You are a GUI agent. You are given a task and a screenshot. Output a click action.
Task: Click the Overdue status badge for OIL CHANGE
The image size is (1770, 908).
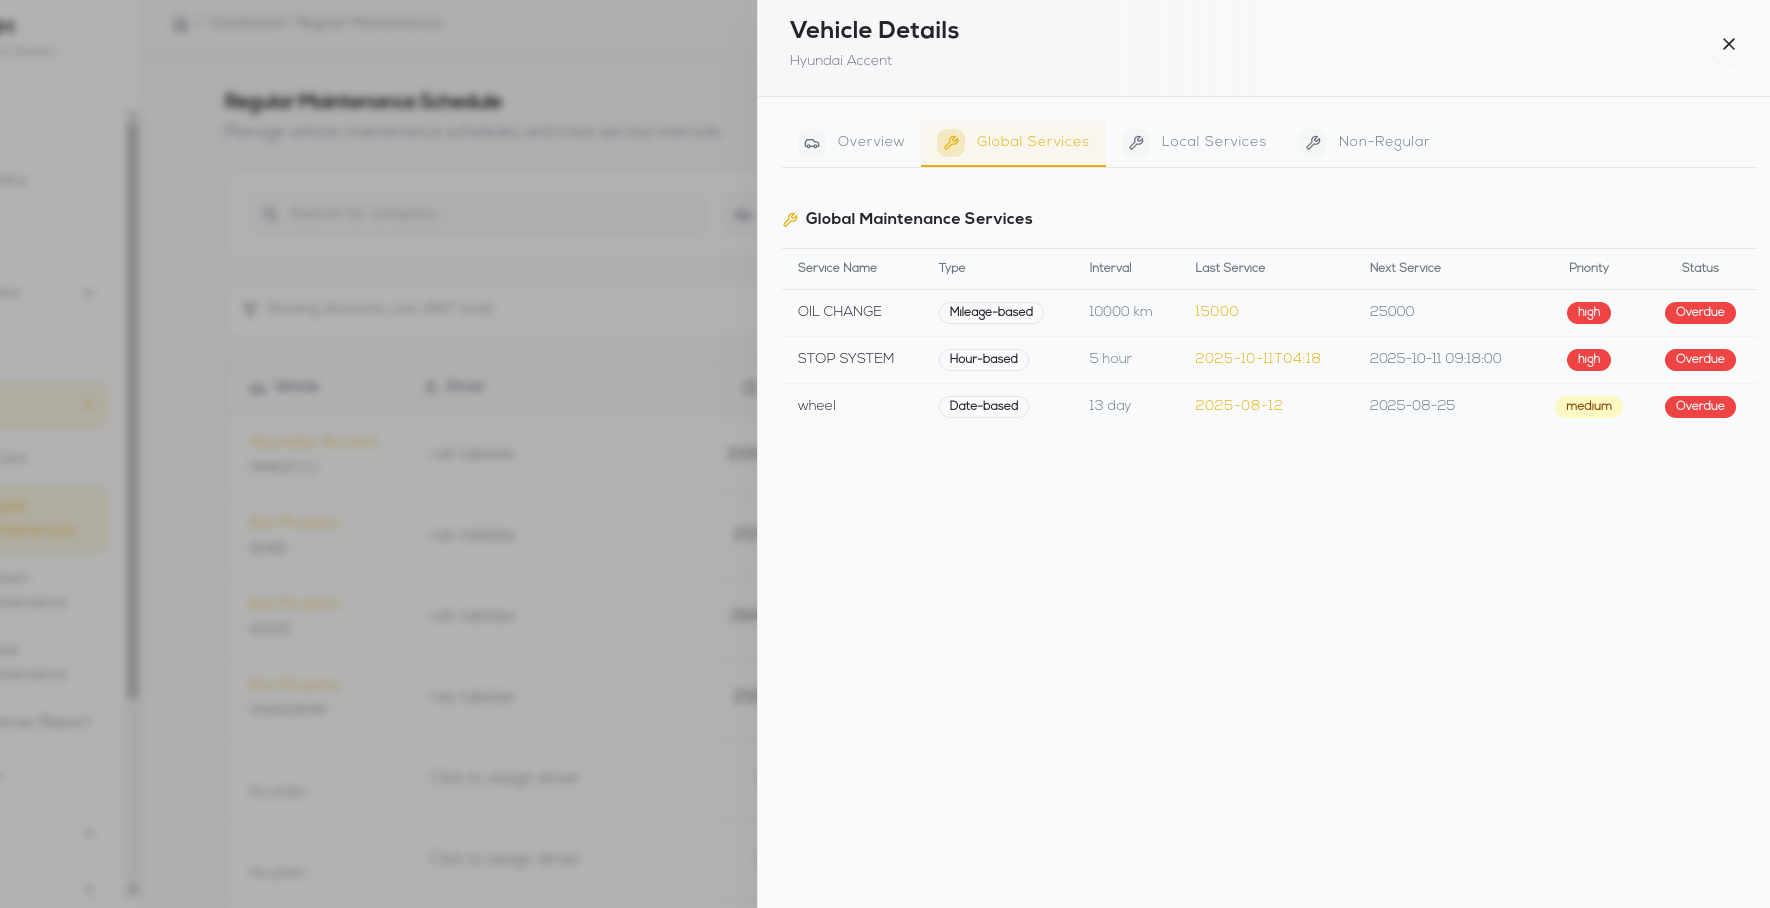pyautogui.click(x=1699, y=312)
